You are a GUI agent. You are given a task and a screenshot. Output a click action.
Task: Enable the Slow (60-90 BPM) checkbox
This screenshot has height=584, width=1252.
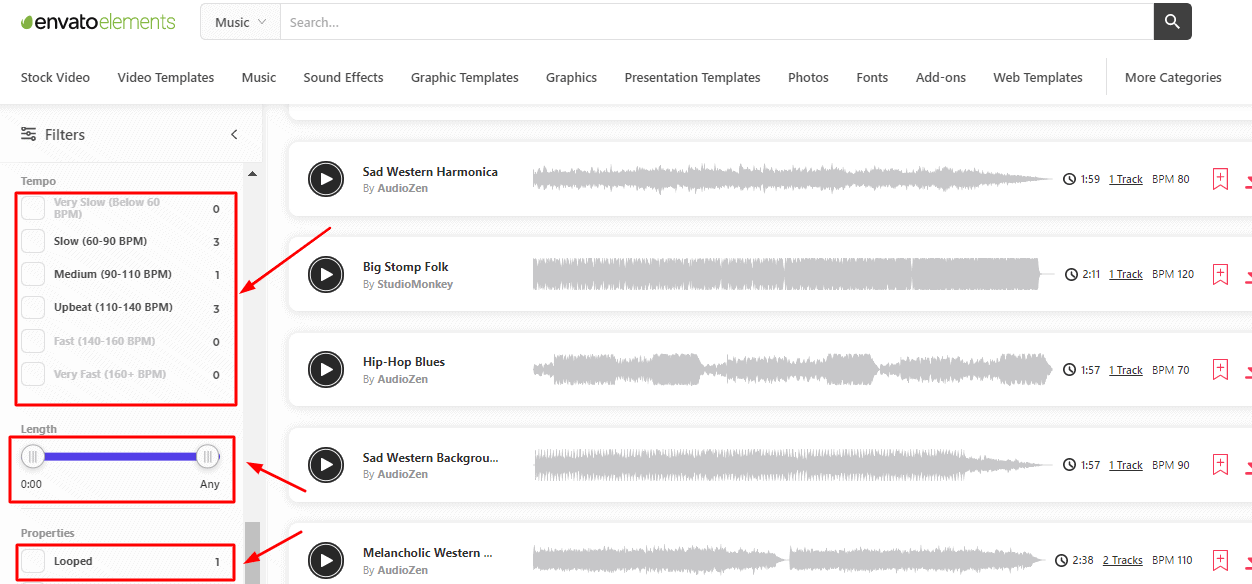click(x=33, y=241)
